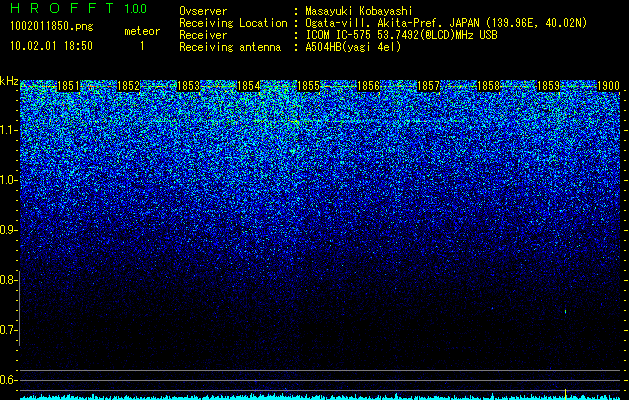Viewport: 629px width, 400px height.
Task: Click the meteor count value 1
Action: (x=142, y=46)
